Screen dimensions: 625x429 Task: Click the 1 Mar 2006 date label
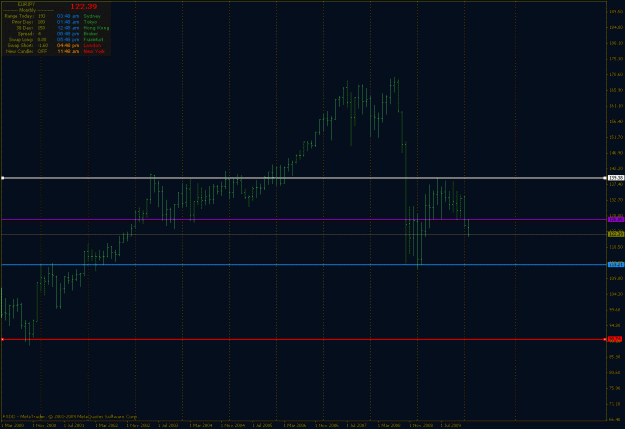tap(295, 425)
